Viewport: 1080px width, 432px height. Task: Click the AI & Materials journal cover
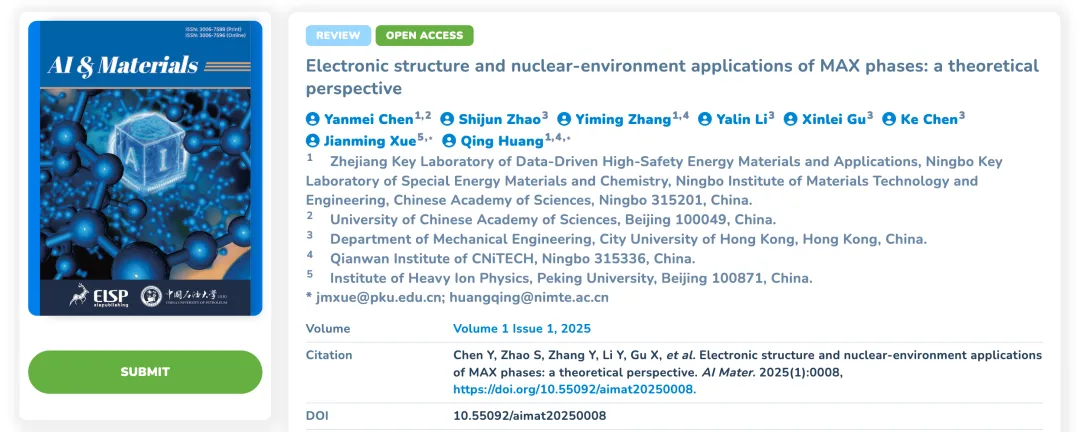click(x=145, y=168)
